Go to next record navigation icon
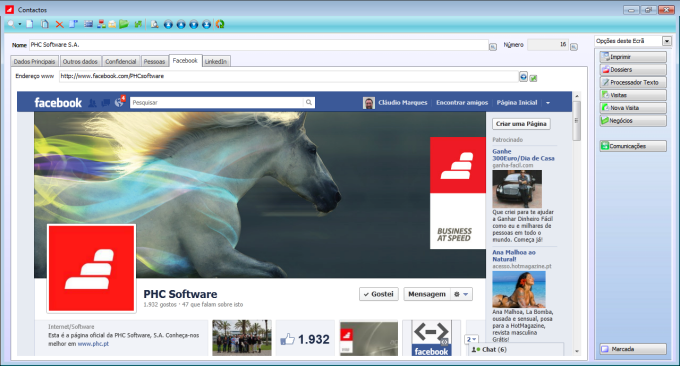Screen dimensions: 680x366 (194, 24)
